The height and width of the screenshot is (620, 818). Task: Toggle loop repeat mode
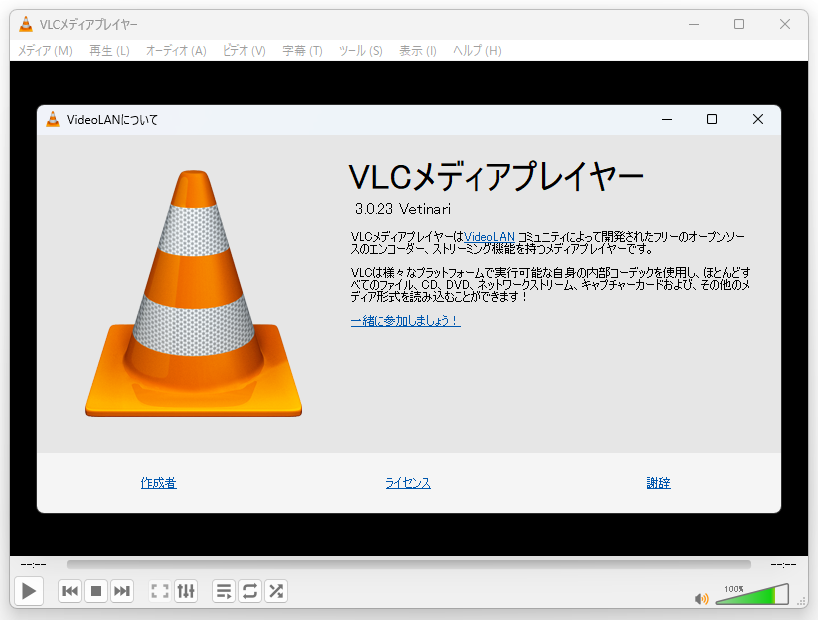pyautogui.click(x=250, y=591)
